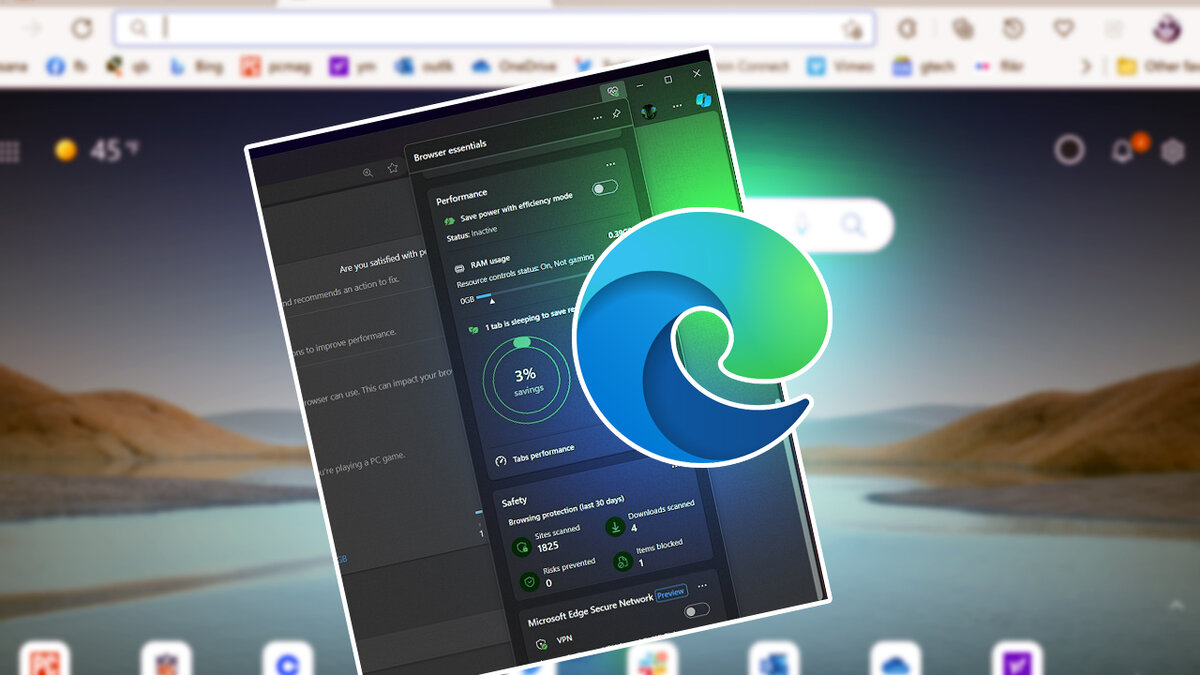Open red PC quick link tile at bottom
1200x675 pixels.
pos(44,660)
